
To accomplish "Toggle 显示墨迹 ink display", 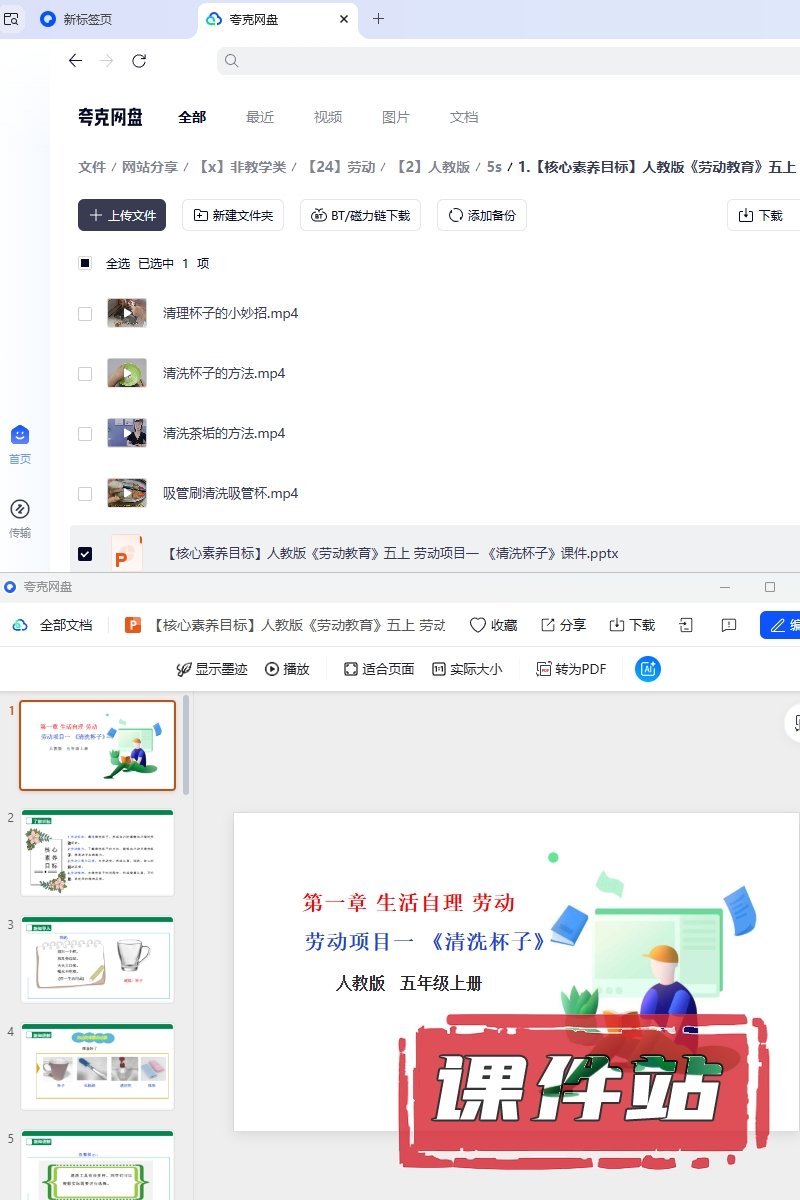I will 211,669.
